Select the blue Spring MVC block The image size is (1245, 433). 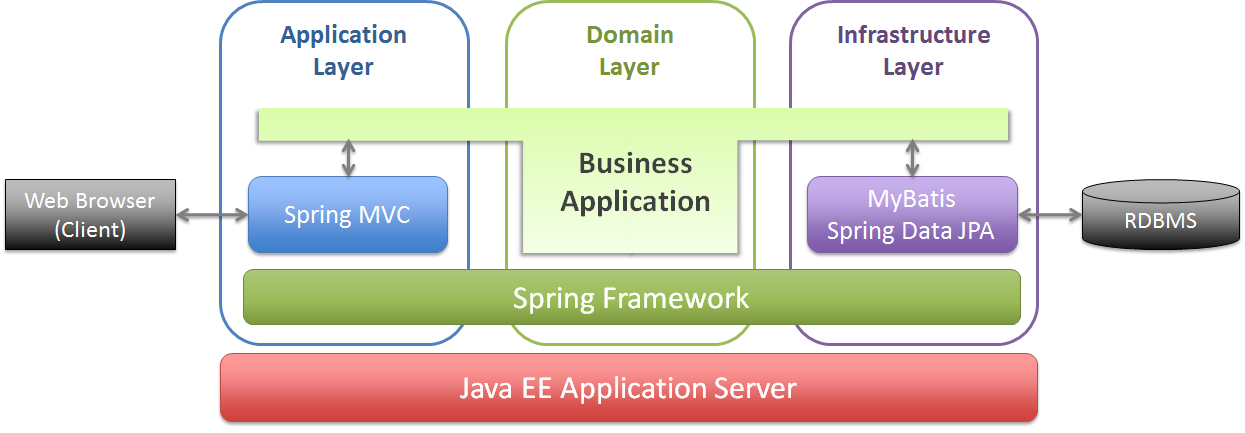tap(347, 215)
